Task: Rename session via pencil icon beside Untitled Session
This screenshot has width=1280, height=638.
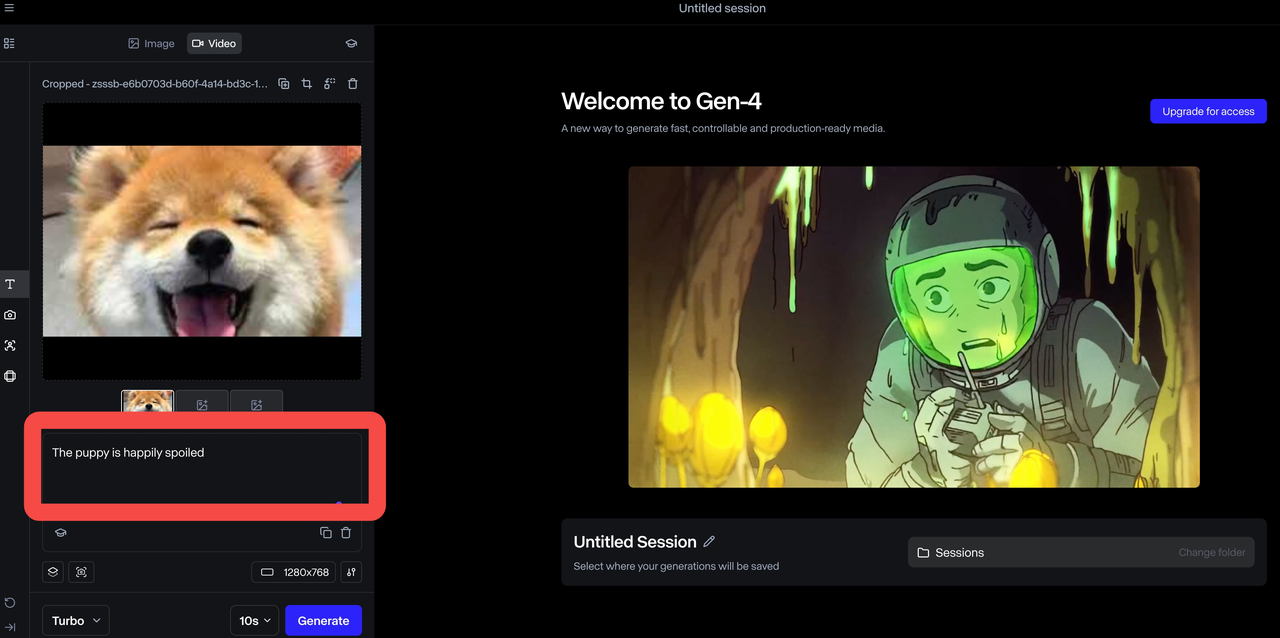Action: click(709, 541)
